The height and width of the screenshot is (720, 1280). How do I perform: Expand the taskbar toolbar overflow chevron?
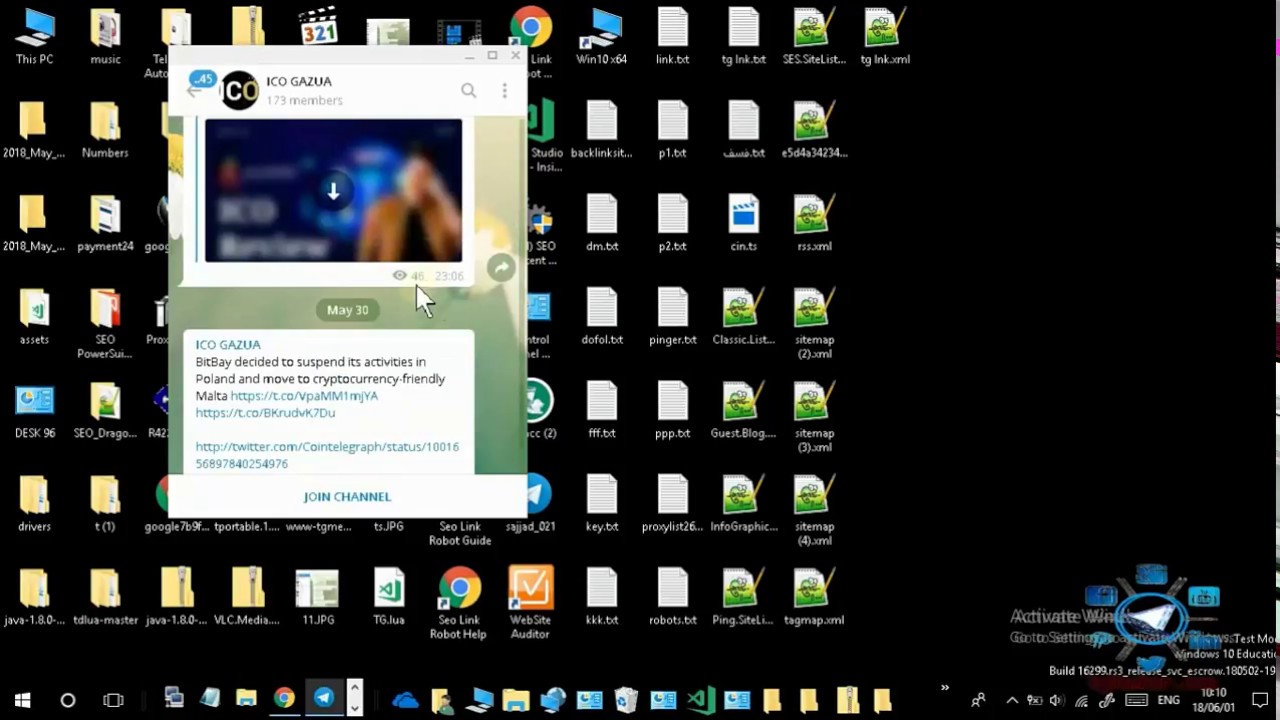point(944,688)
